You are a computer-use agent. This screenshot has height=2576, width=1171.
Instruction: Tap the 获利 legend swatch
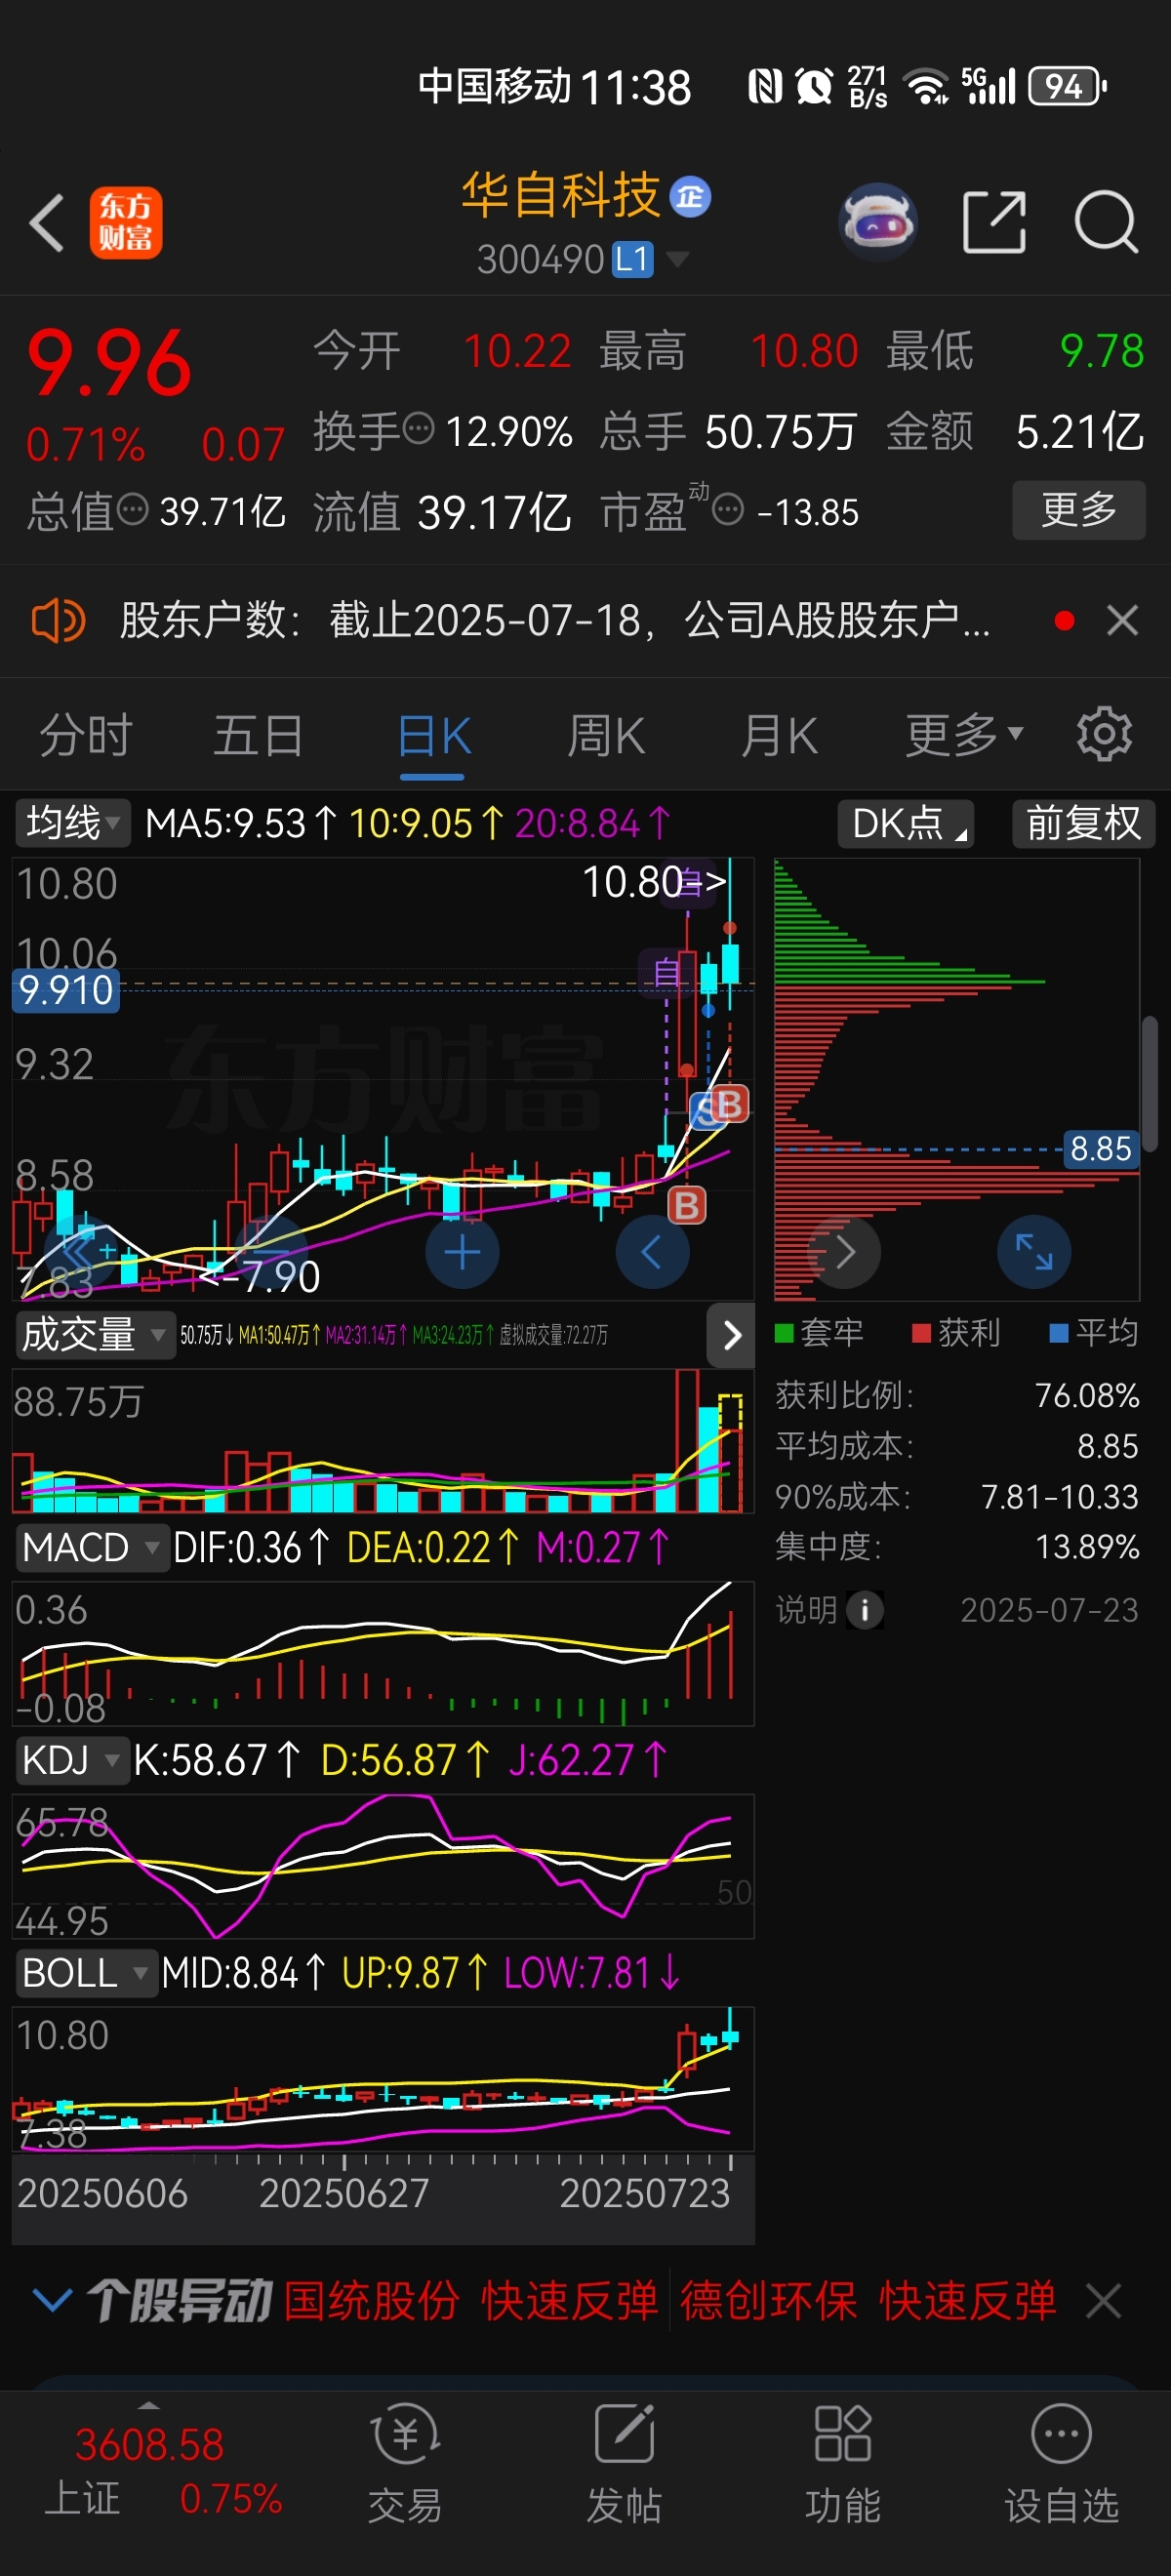tap(922, 1333)
